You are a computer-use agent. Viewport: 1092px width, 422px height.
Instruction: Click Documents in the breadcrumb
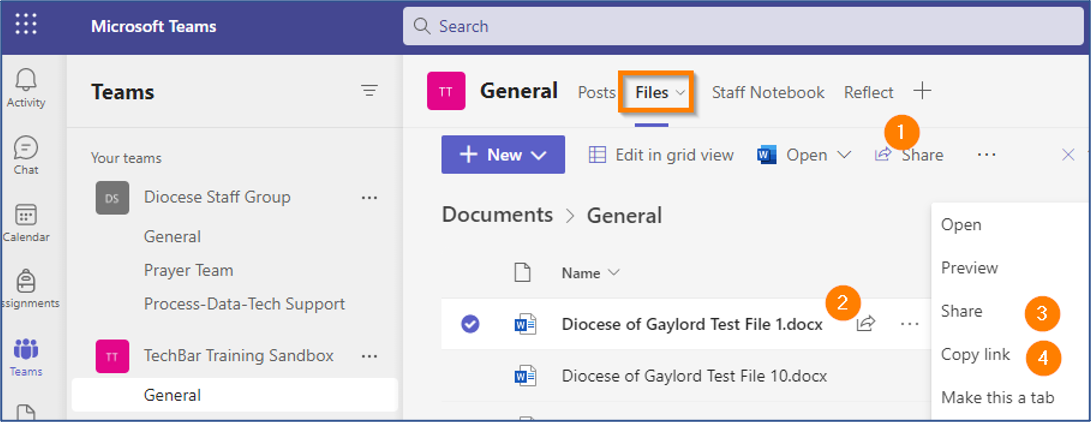point(497,214)
